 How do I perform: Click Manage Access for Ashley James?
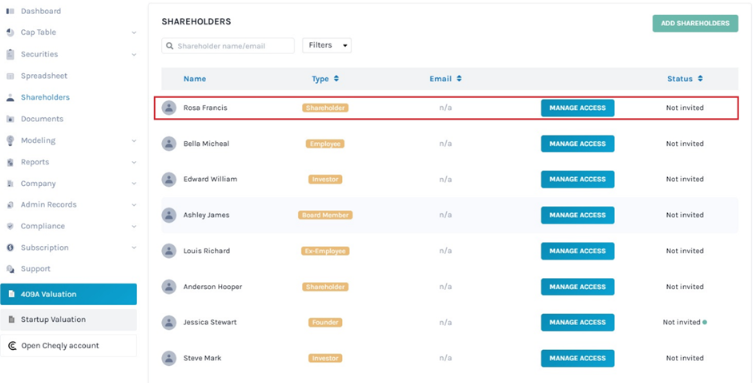click(x=578, y=215)
